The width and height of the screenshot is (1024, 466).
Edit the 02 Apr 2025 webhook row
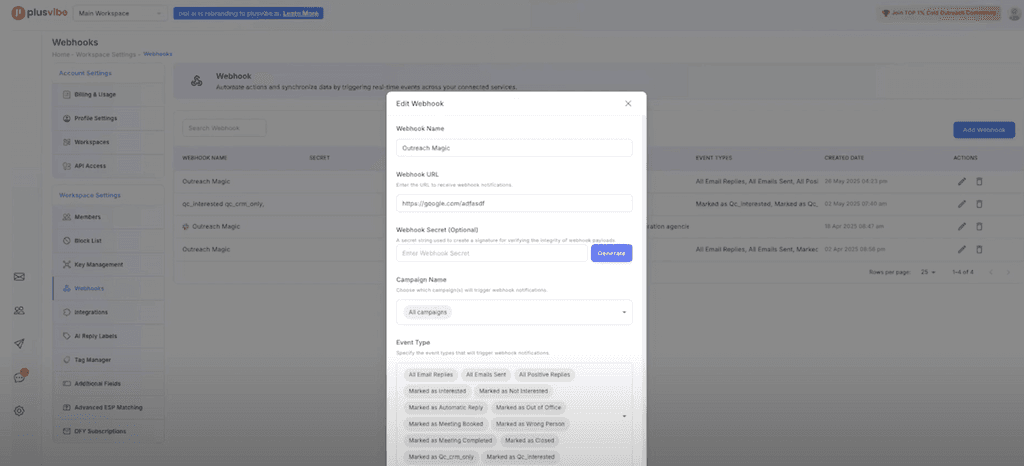[961, 249]
